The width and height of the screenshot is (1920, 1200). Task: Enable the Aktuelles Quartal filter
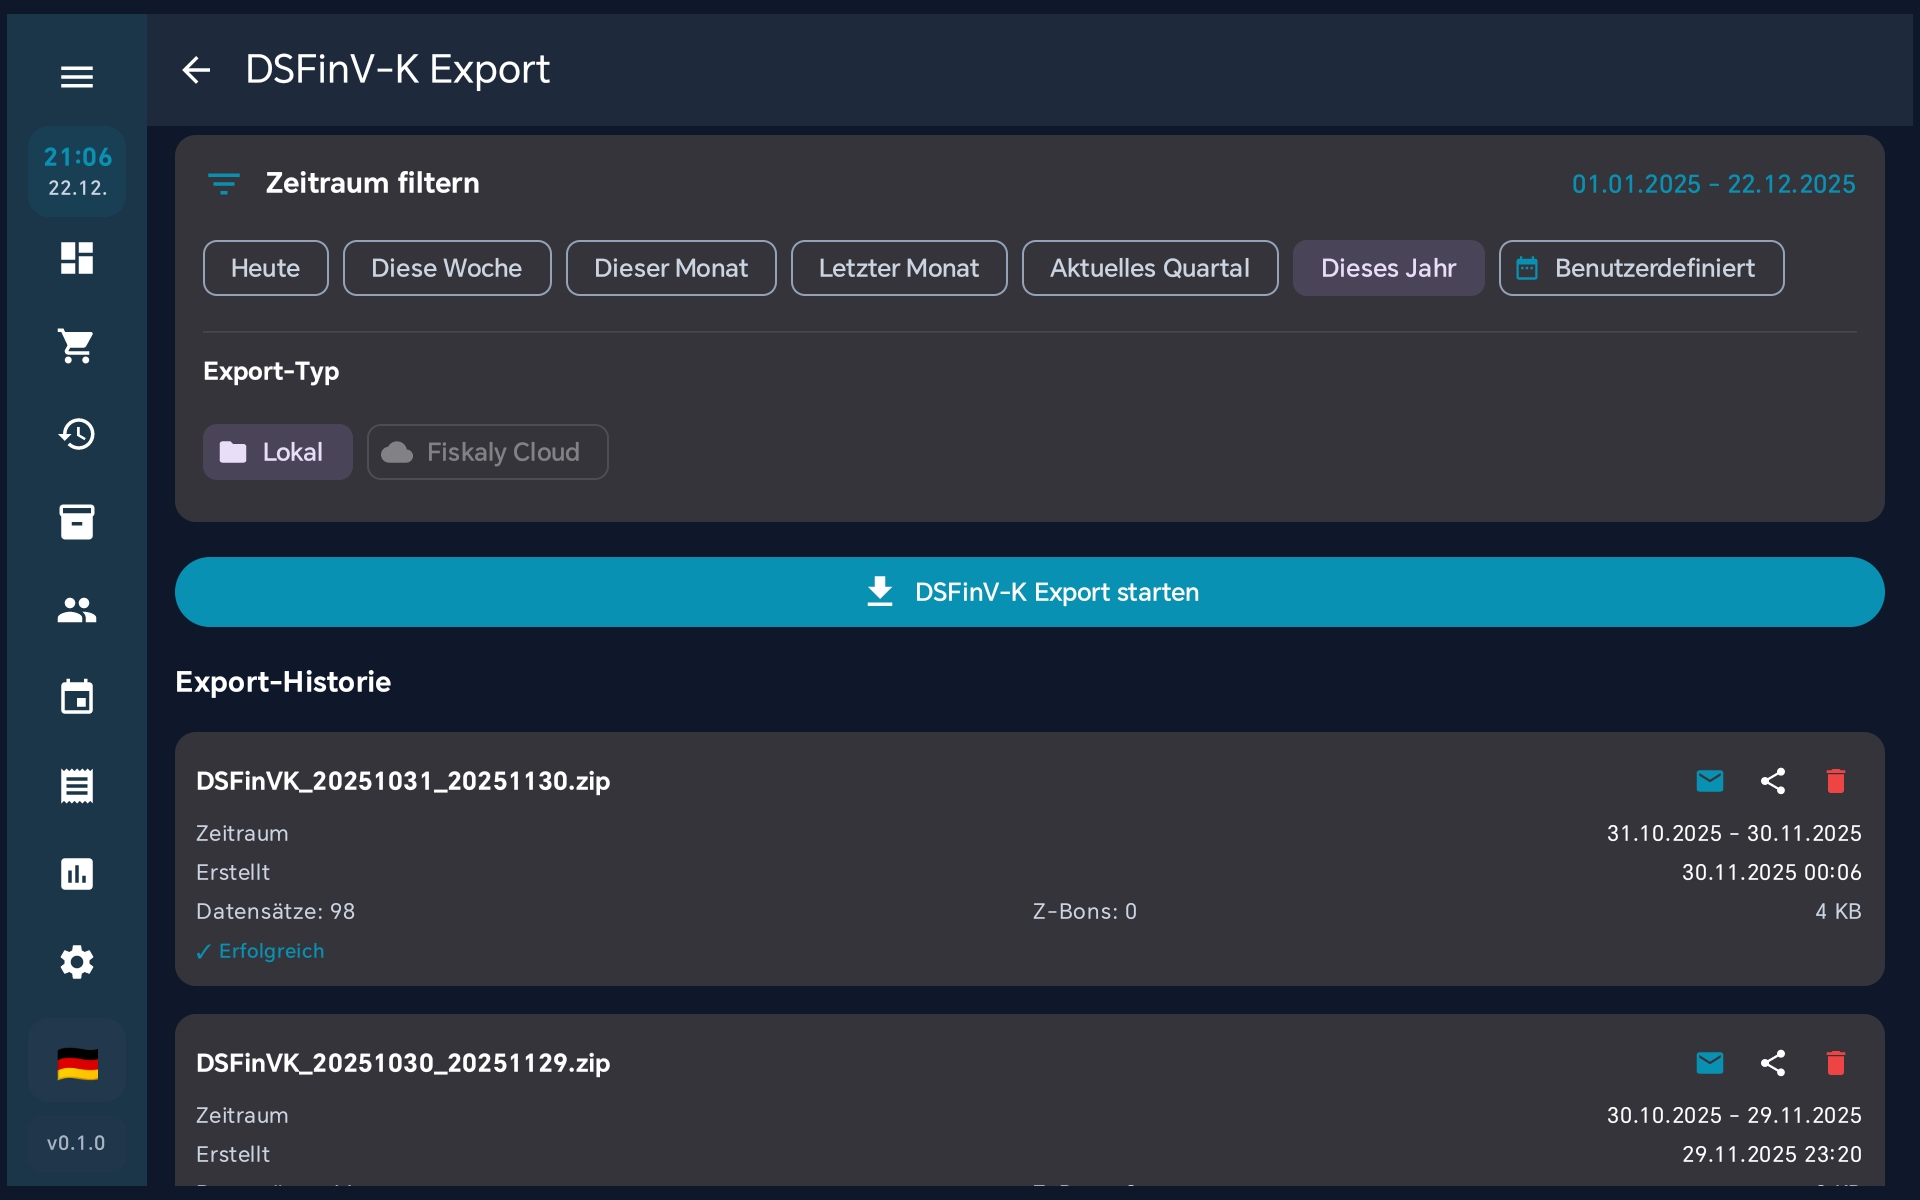(1150, 268)
